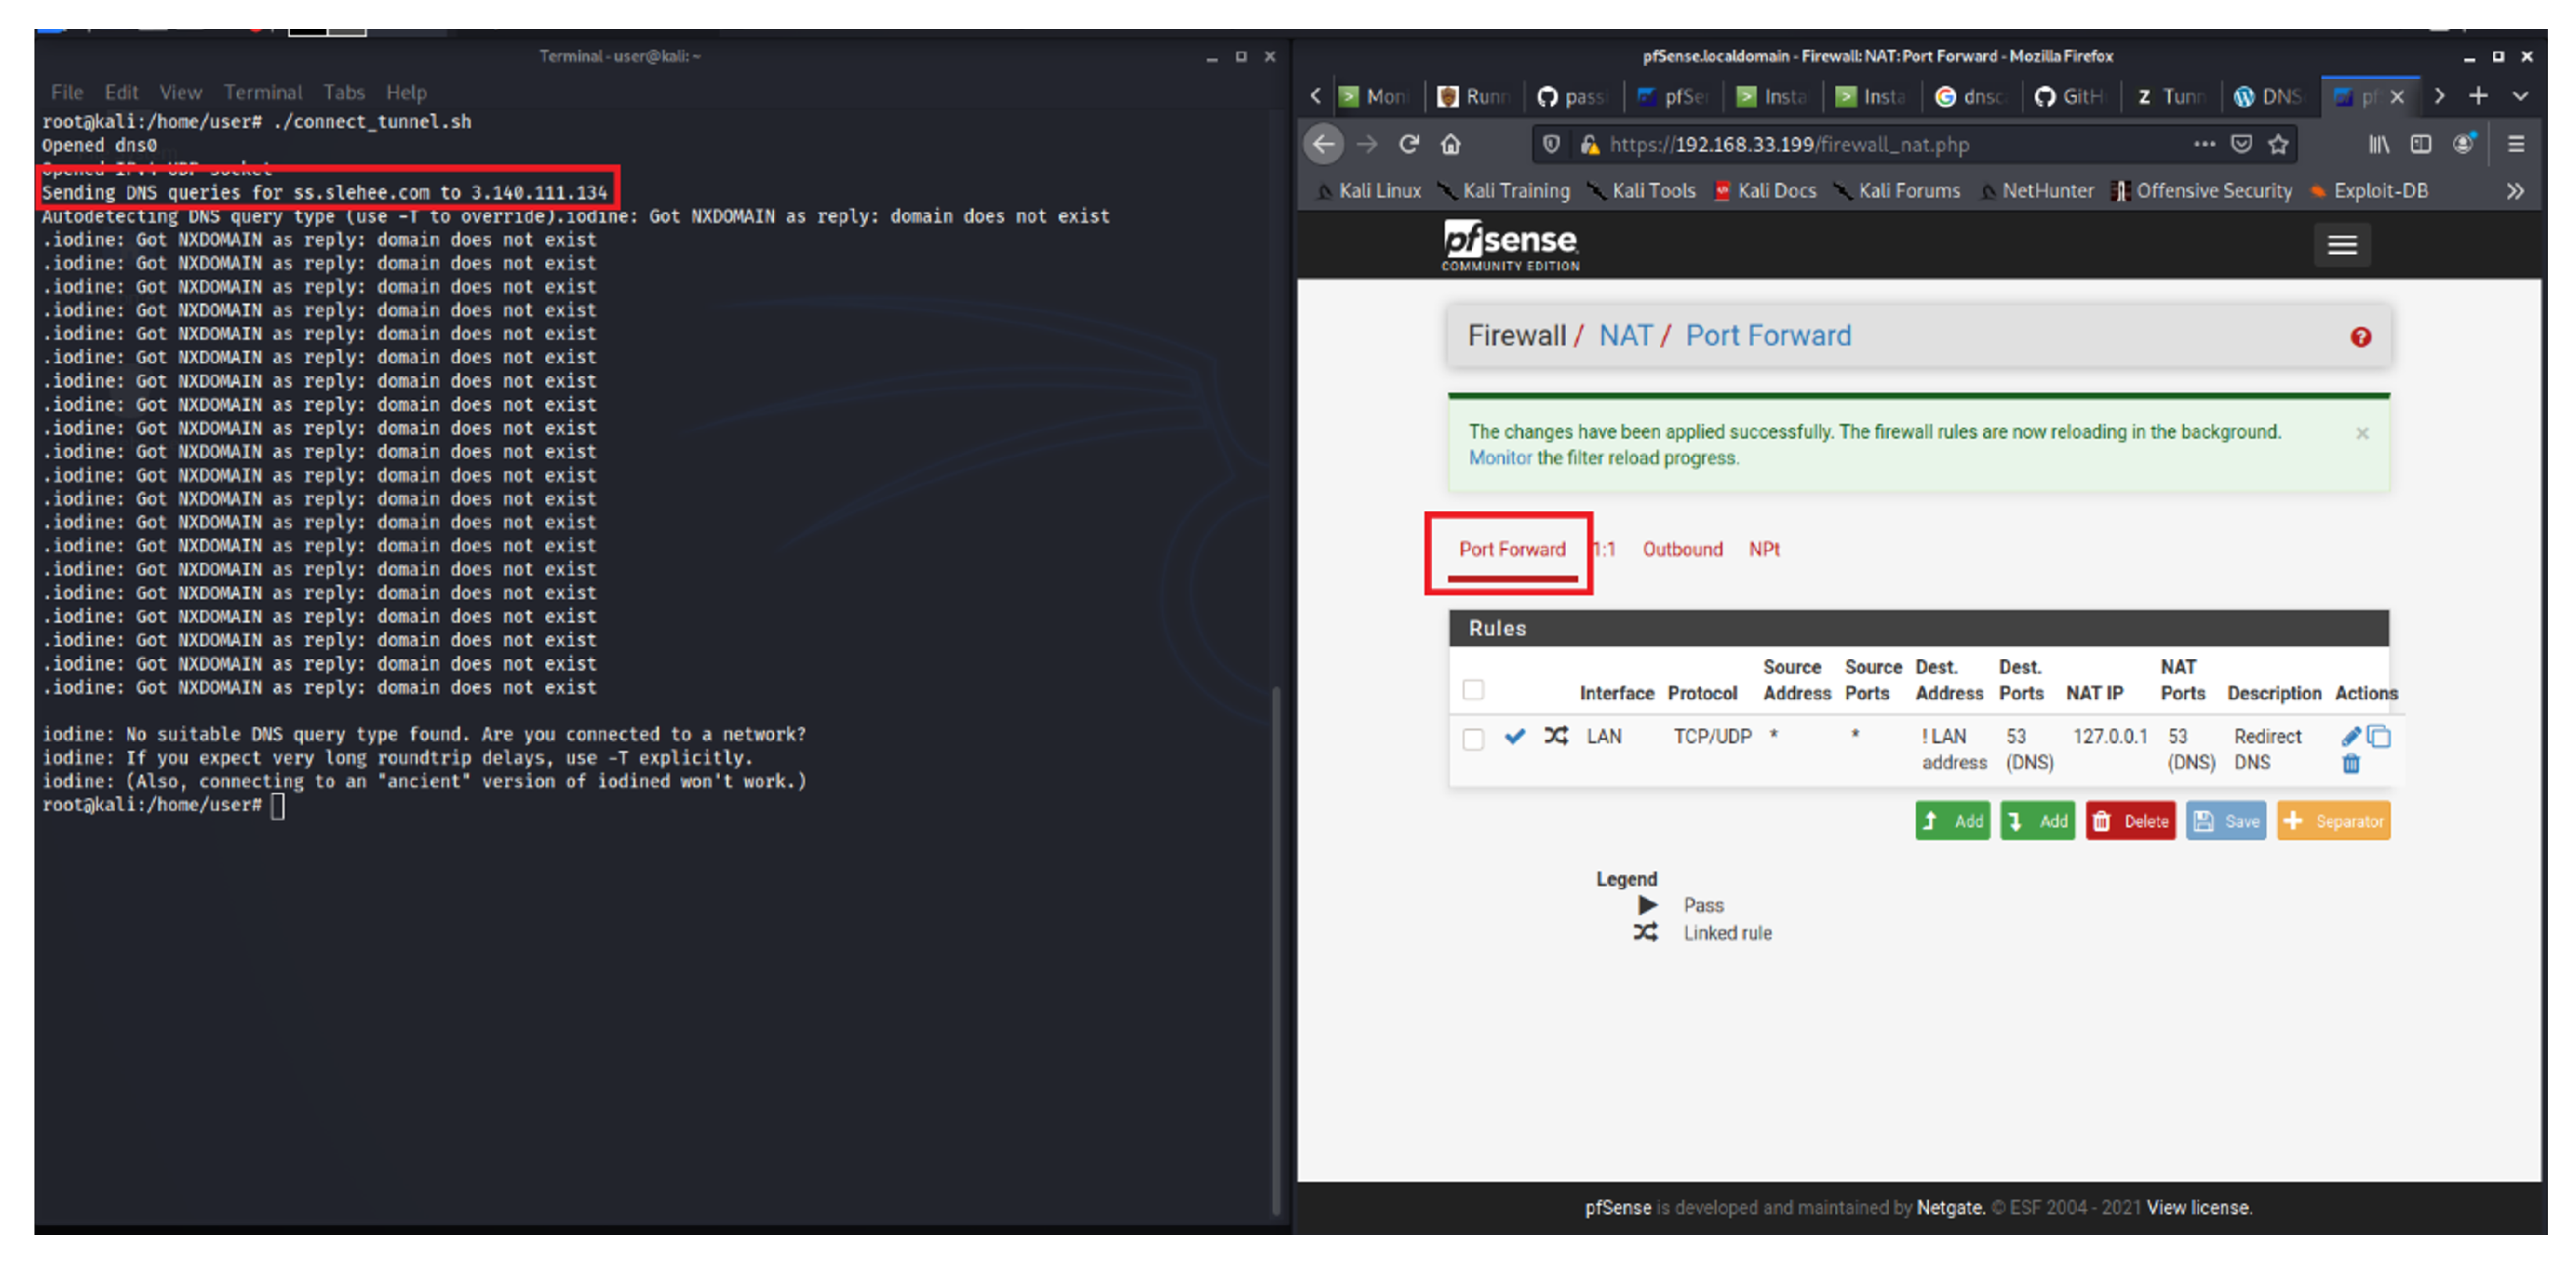This screenshot has width=2576, height=1268.
Task: Switch to the Outbound NAT tab
Action: tap(1682, 549)
